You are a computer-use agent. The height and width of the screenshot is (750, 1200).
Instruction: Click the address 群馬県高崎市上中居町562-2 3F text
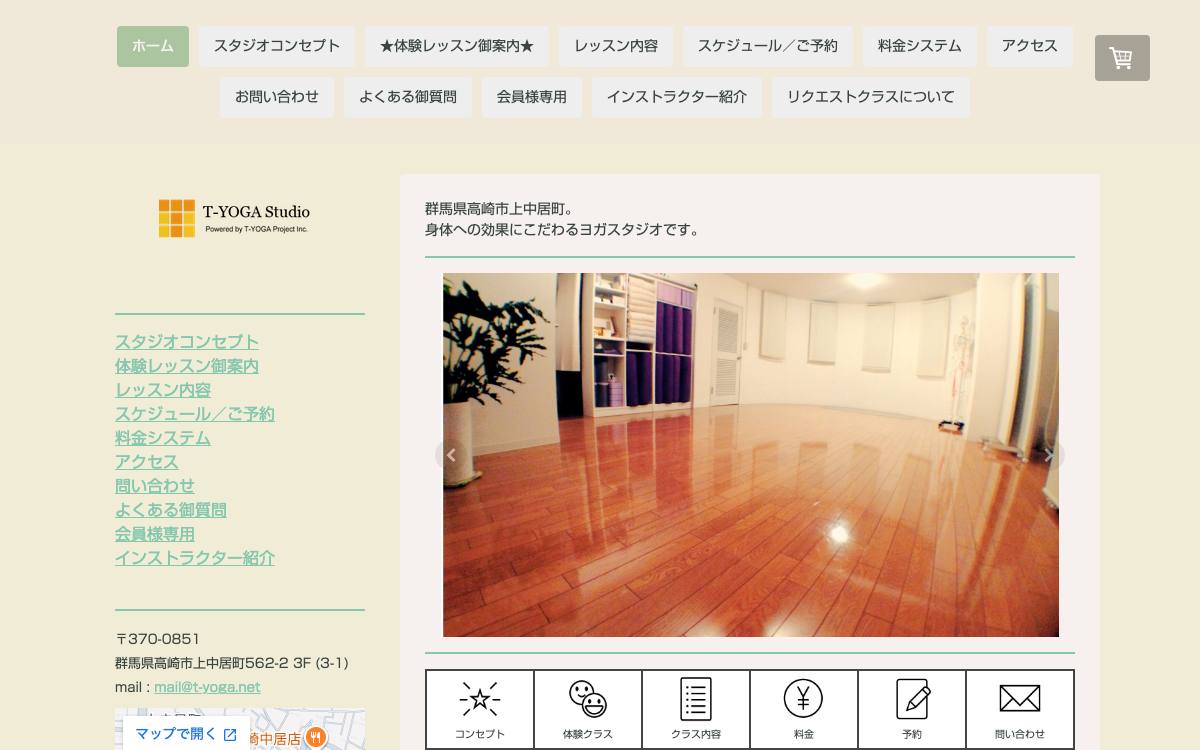click(232, 663)
